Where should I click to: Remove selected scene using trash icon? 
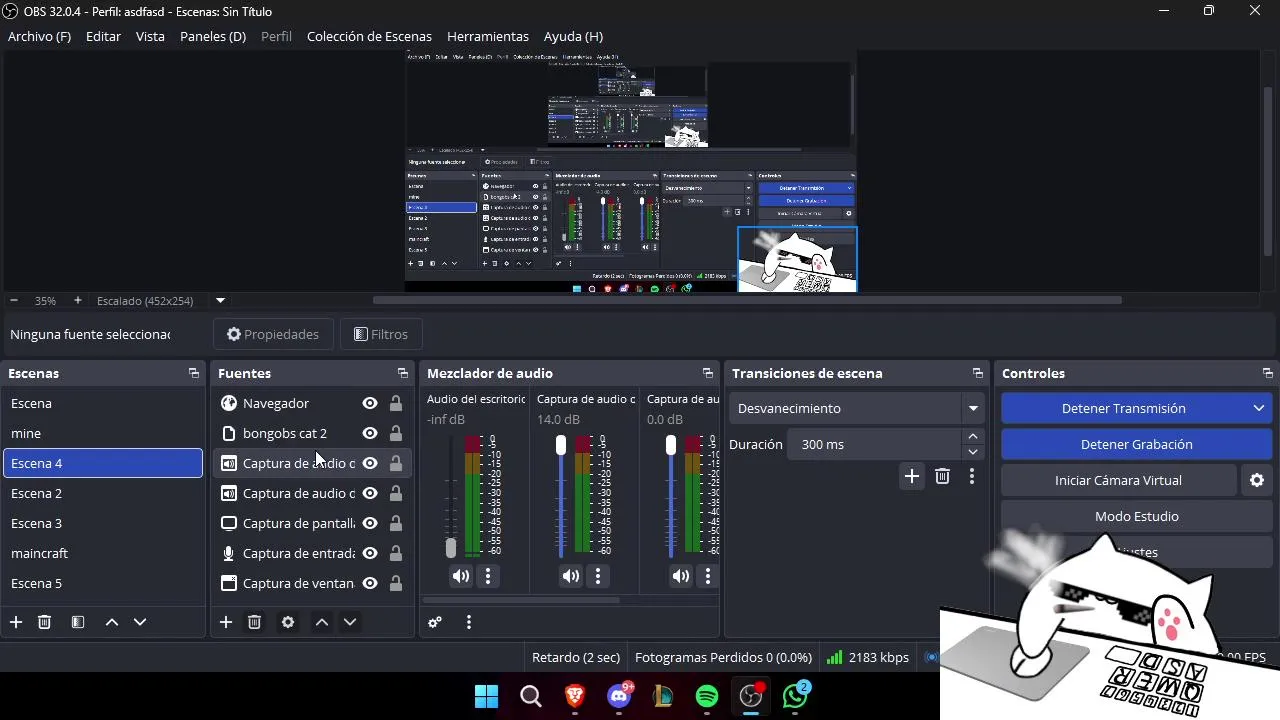tap(44, 622)
